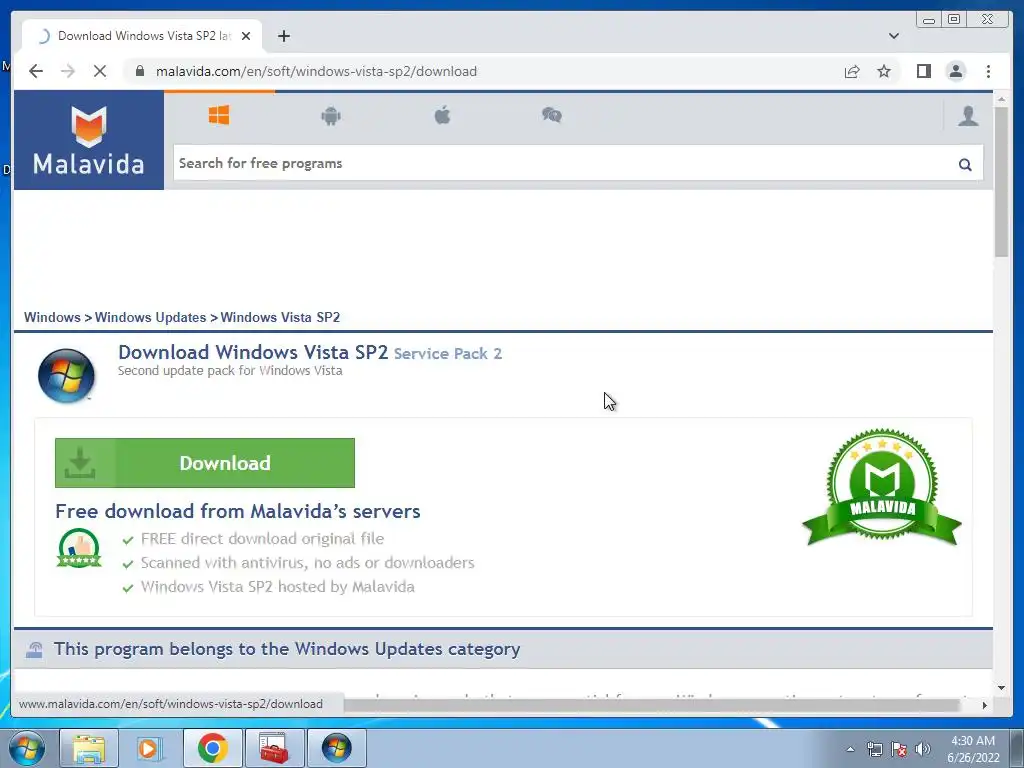This screenshot has height=768, width=1024.
Task: Select the Apple Mac platform icon
Action: coord(443,115)
